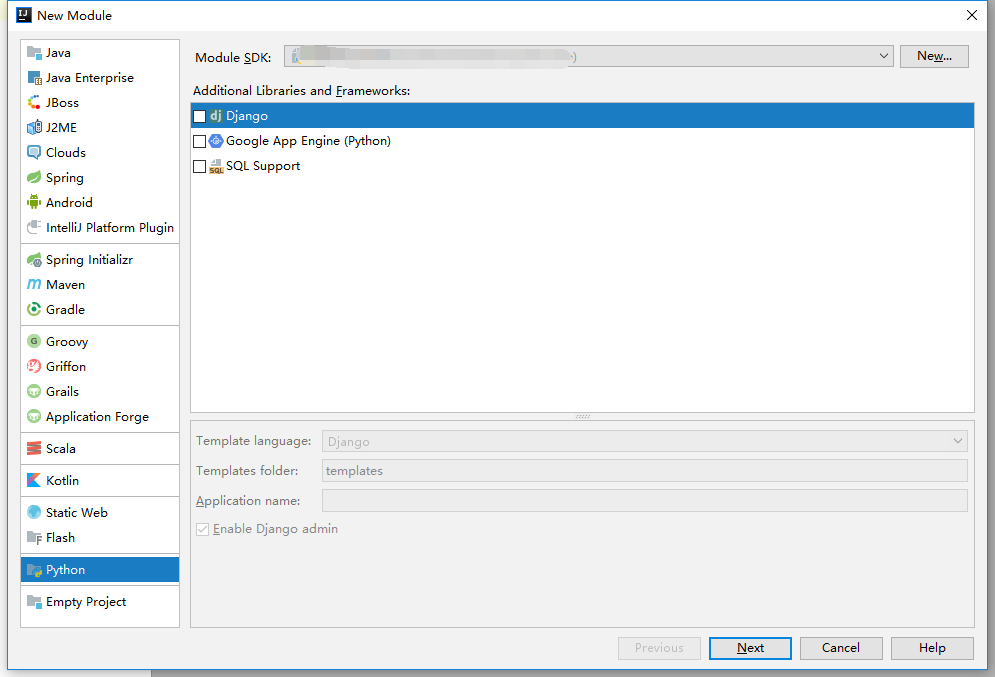
Task: Click the Cancel button
Action: click(841, 648)
